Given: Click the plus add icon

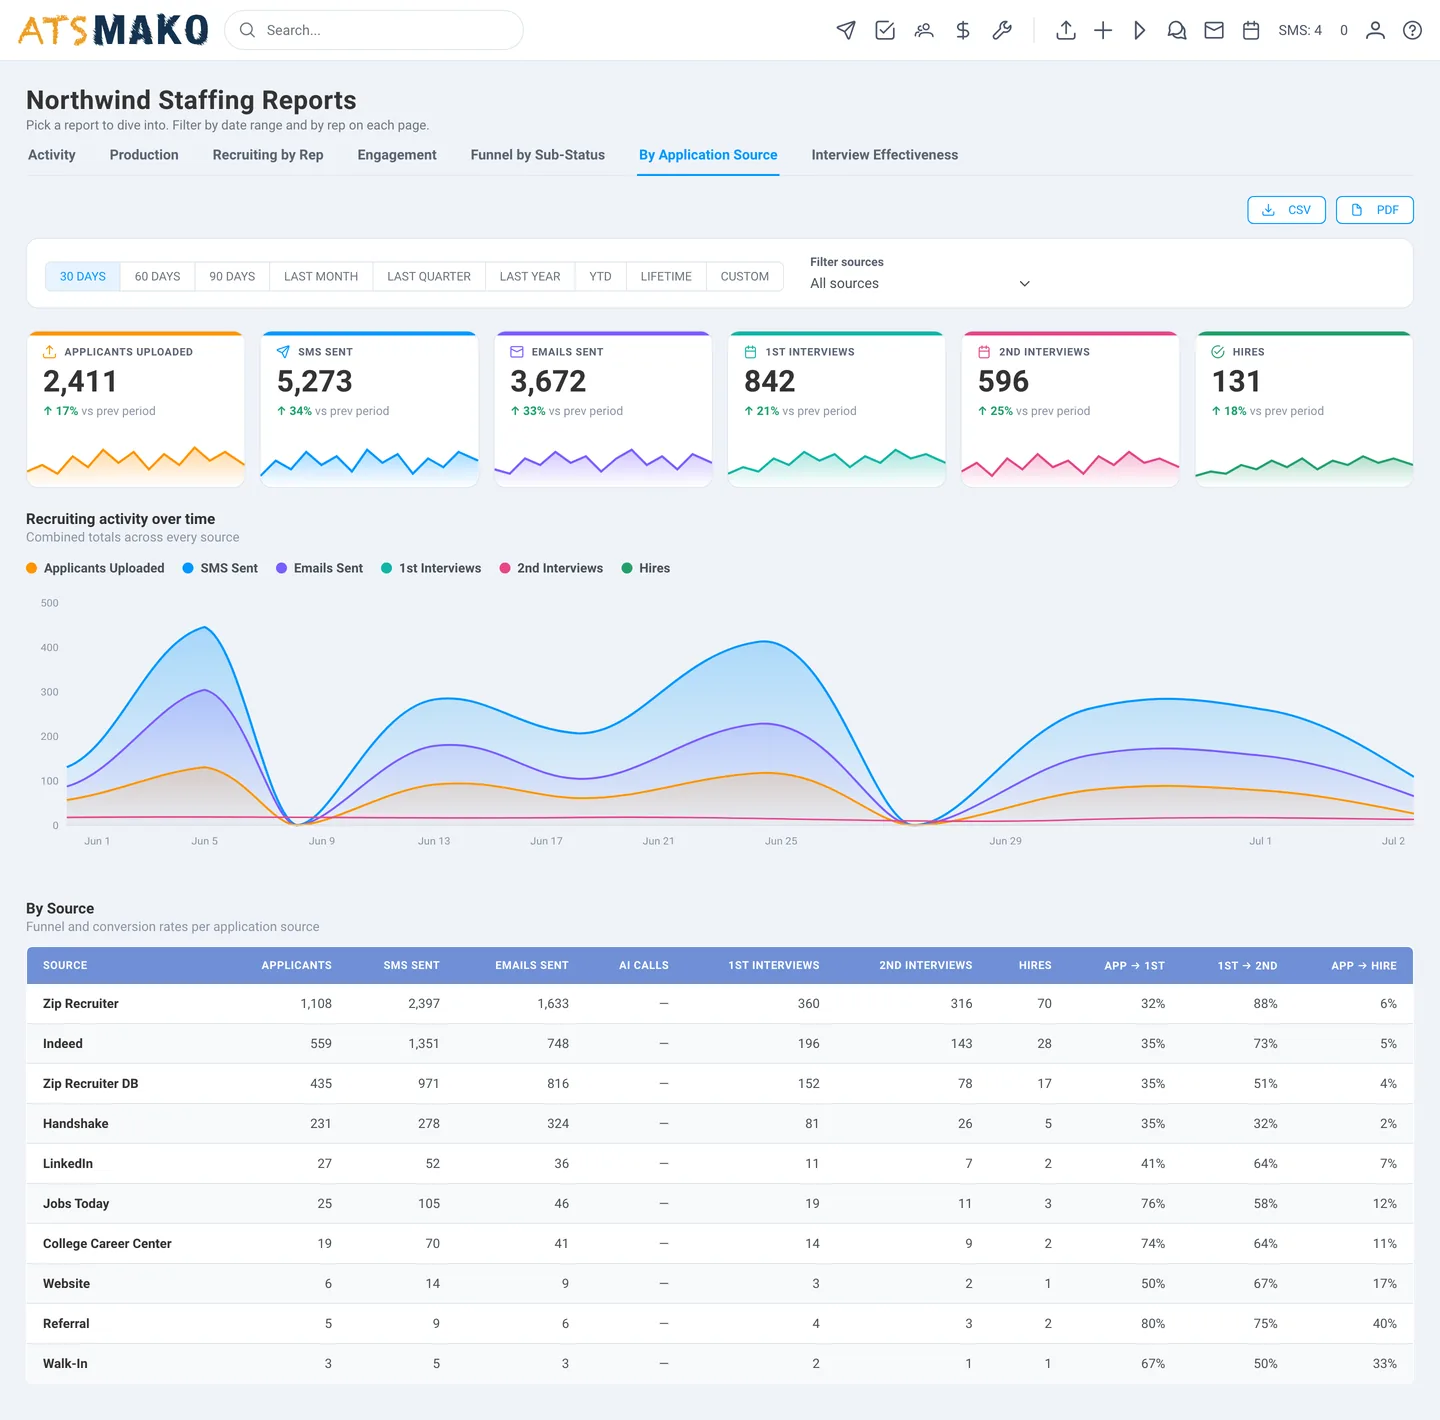Looking at the screenshot, I should [x=1103, y=30].
